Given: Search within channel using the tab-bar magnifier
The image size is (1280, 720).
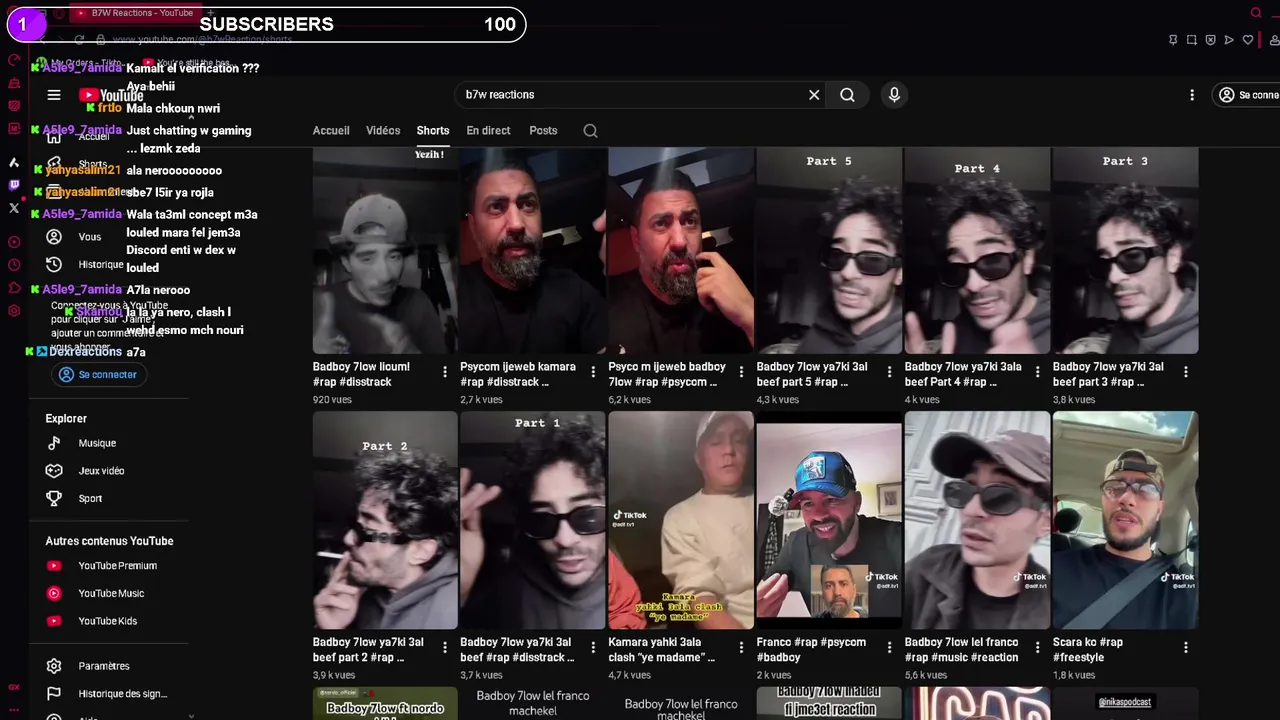Looking at the screenshot, I should coord(590,131).
